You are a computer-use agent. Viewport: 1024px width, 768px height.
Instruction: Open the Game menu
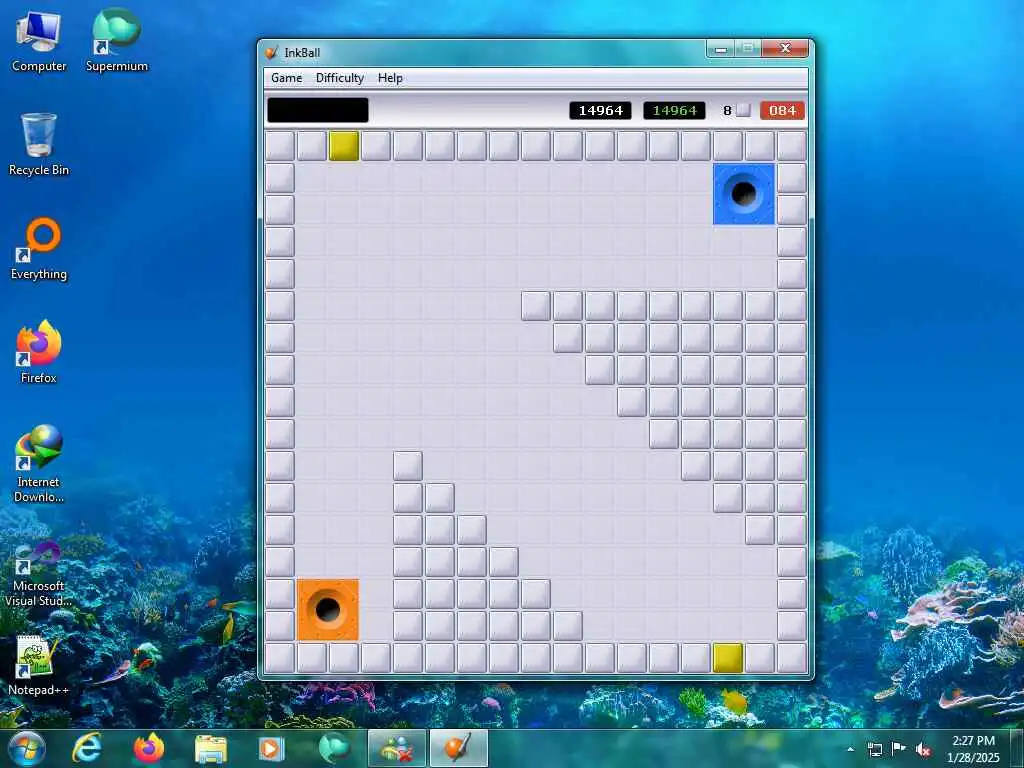(286, 78)
